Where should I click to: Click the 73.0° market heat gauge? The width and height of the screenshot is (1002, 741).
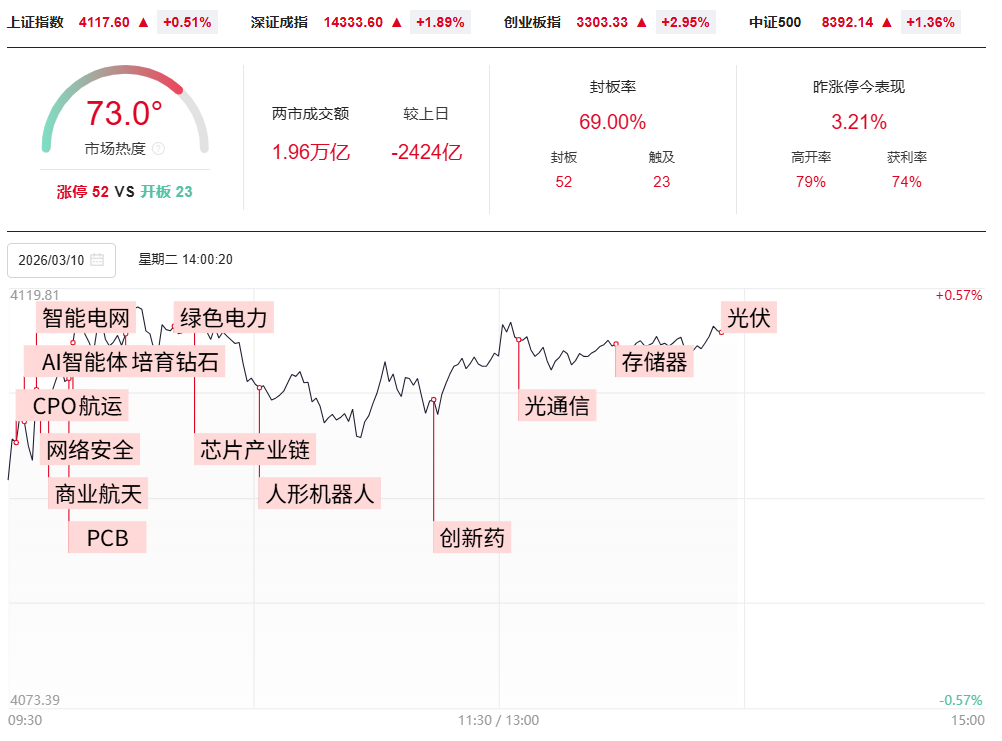click(124, 114)
